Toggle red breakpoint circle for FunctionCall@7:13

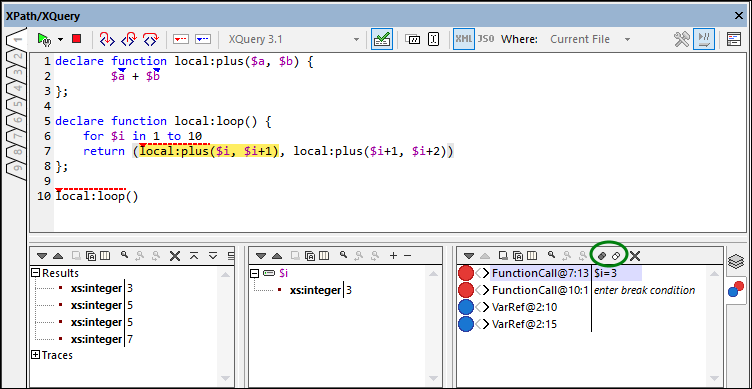466,273
